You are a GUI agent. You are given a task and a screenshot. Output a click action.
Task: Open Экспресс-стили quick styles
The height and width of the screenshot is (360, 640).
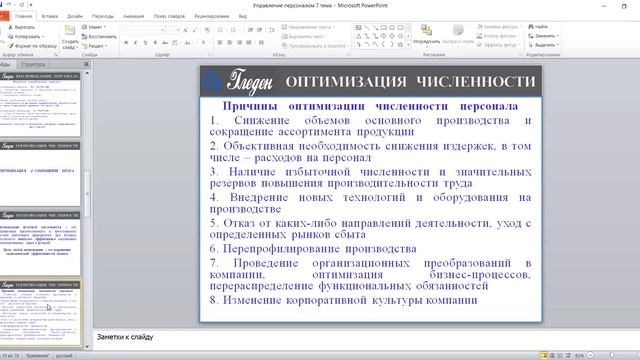458,35
